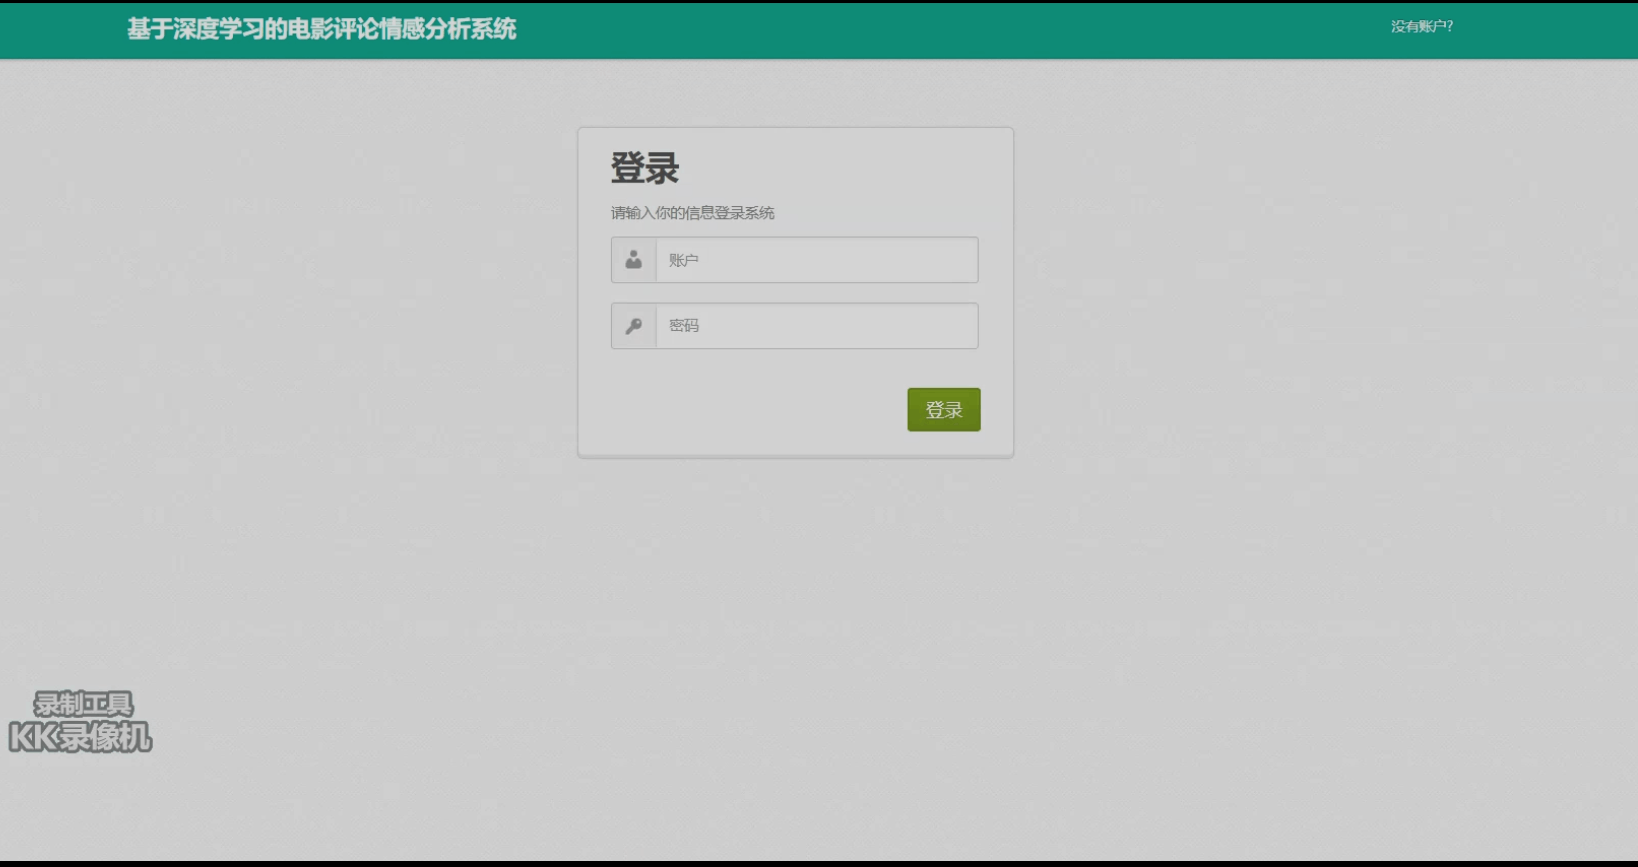This screenshot has height=867, width=1638.
Task: Open the 没有账户? registration link
Action: click(x=1421, y=27)
